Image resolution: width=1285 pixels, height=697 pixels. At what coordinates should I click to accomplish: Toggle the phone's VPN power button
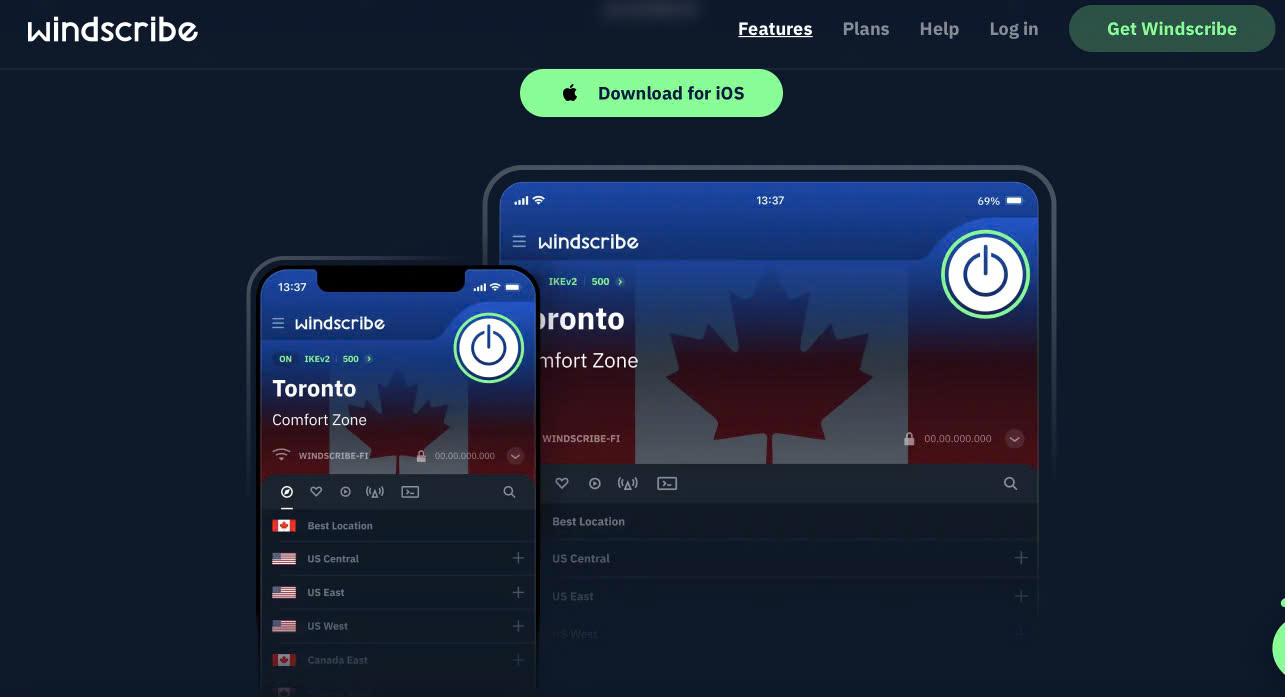pos(489,348)
